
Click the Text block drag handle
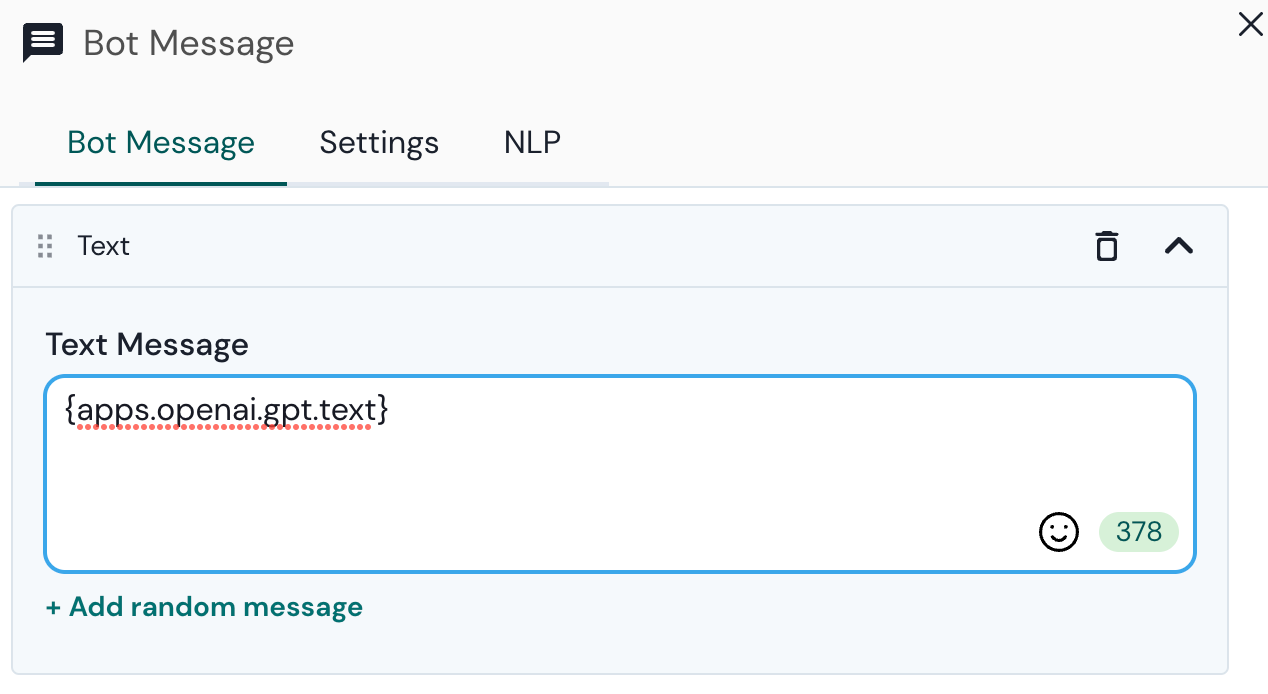(45, 246)
